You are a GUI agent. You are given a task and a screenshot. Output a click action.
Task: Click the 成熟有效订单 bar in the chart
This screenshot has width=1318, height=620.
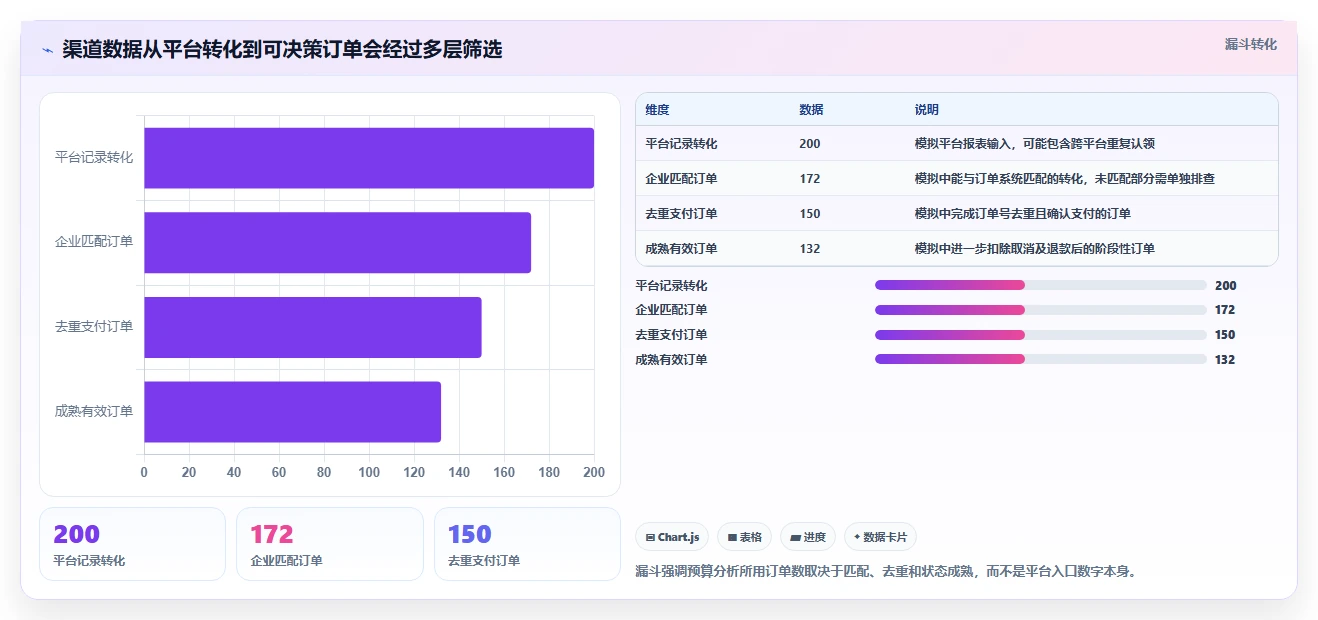point(292,411)
